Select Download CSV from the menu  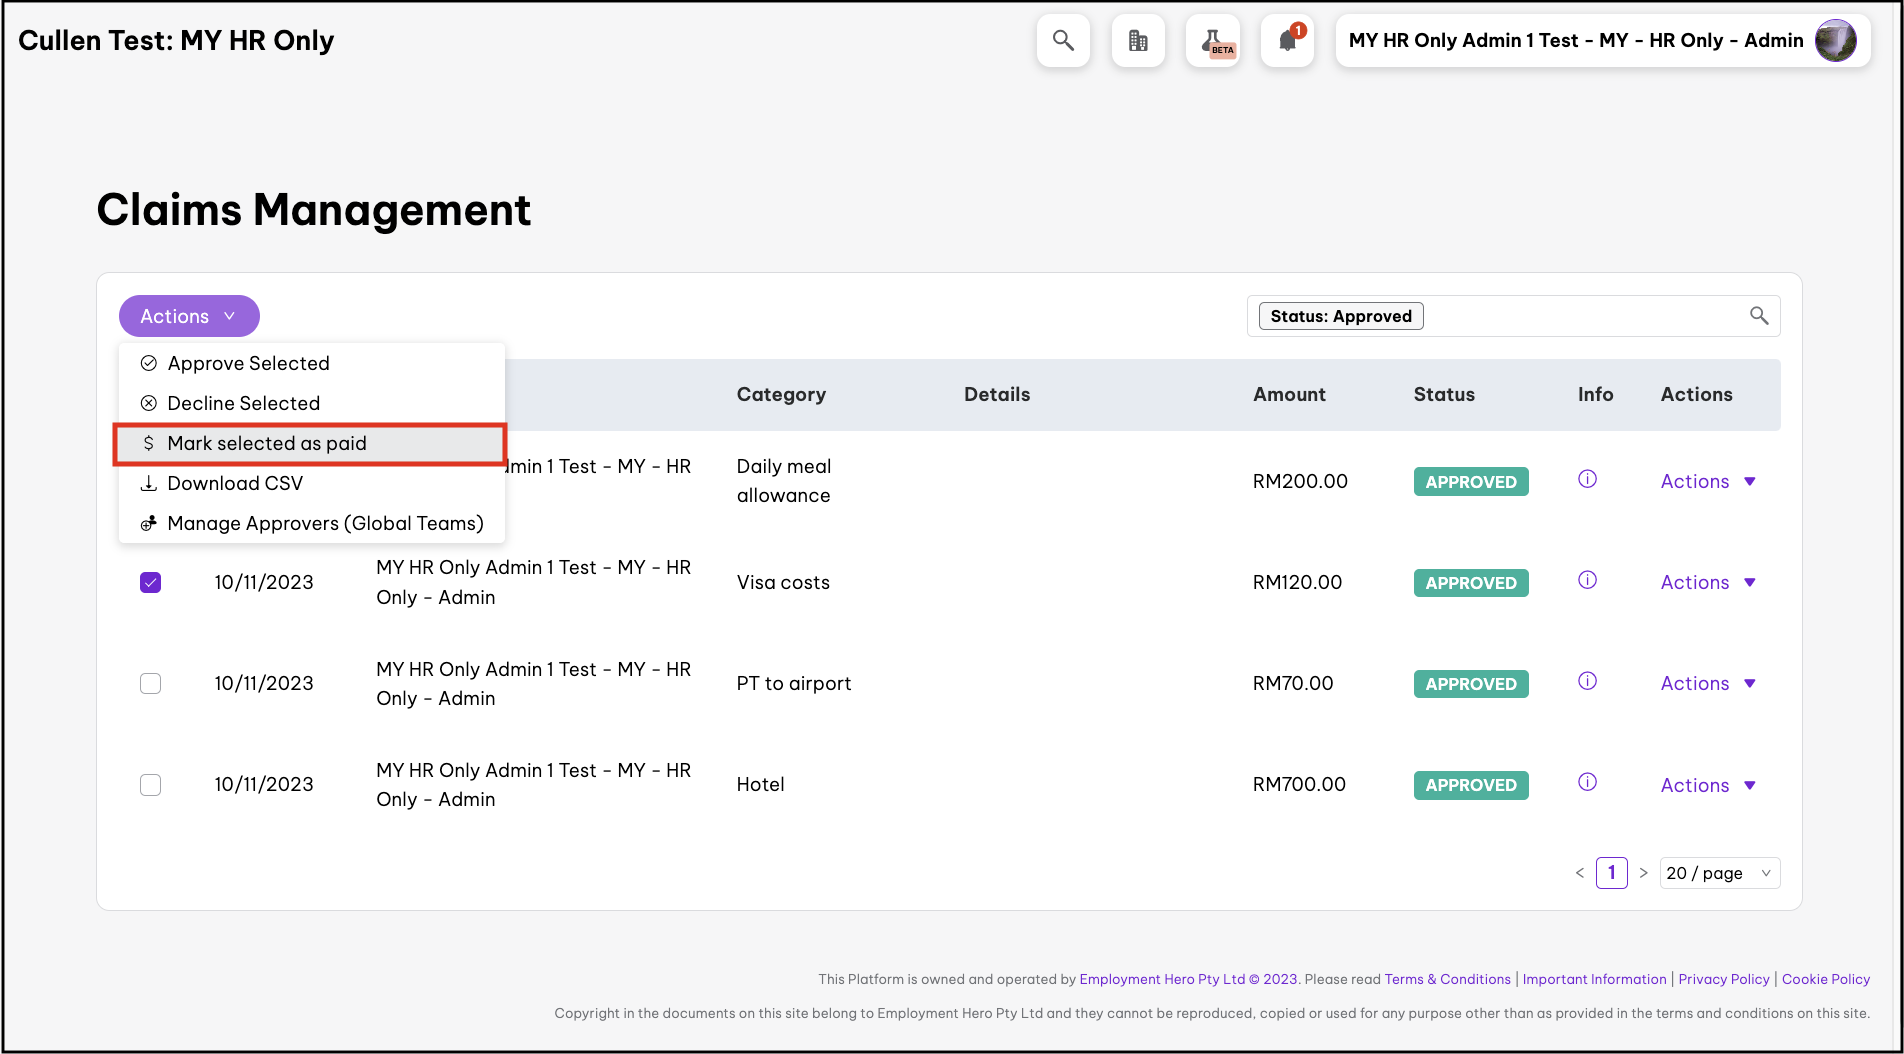pyautogui.click(x=235, y=483)
